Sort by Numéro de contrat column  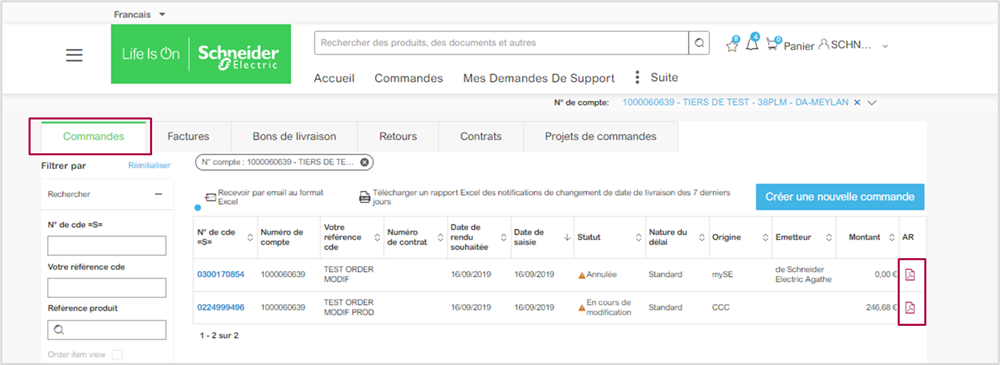(x=439, y=237)
